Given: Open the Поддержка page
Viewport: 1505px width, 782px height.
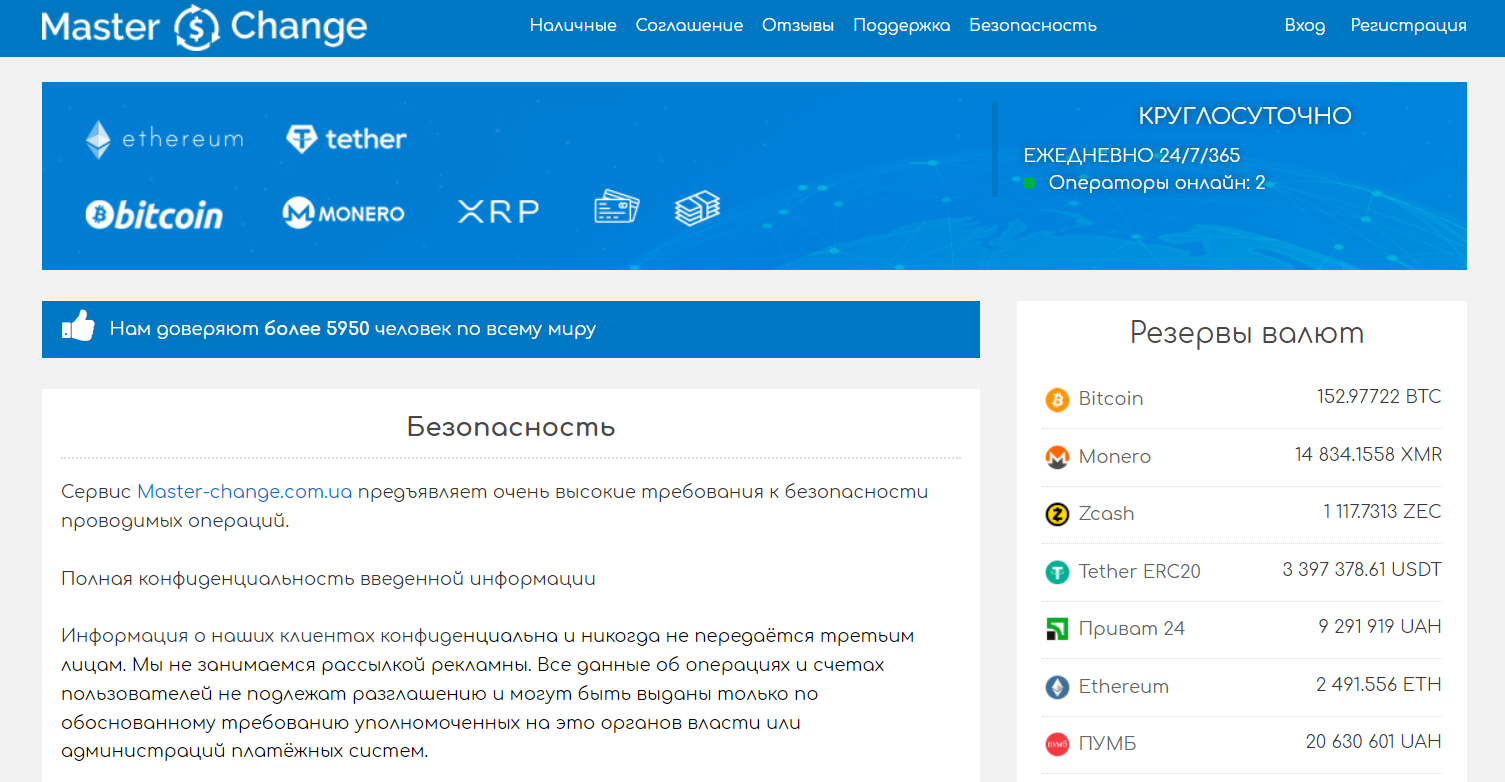Looking at the screenshot, I should 902,26.
